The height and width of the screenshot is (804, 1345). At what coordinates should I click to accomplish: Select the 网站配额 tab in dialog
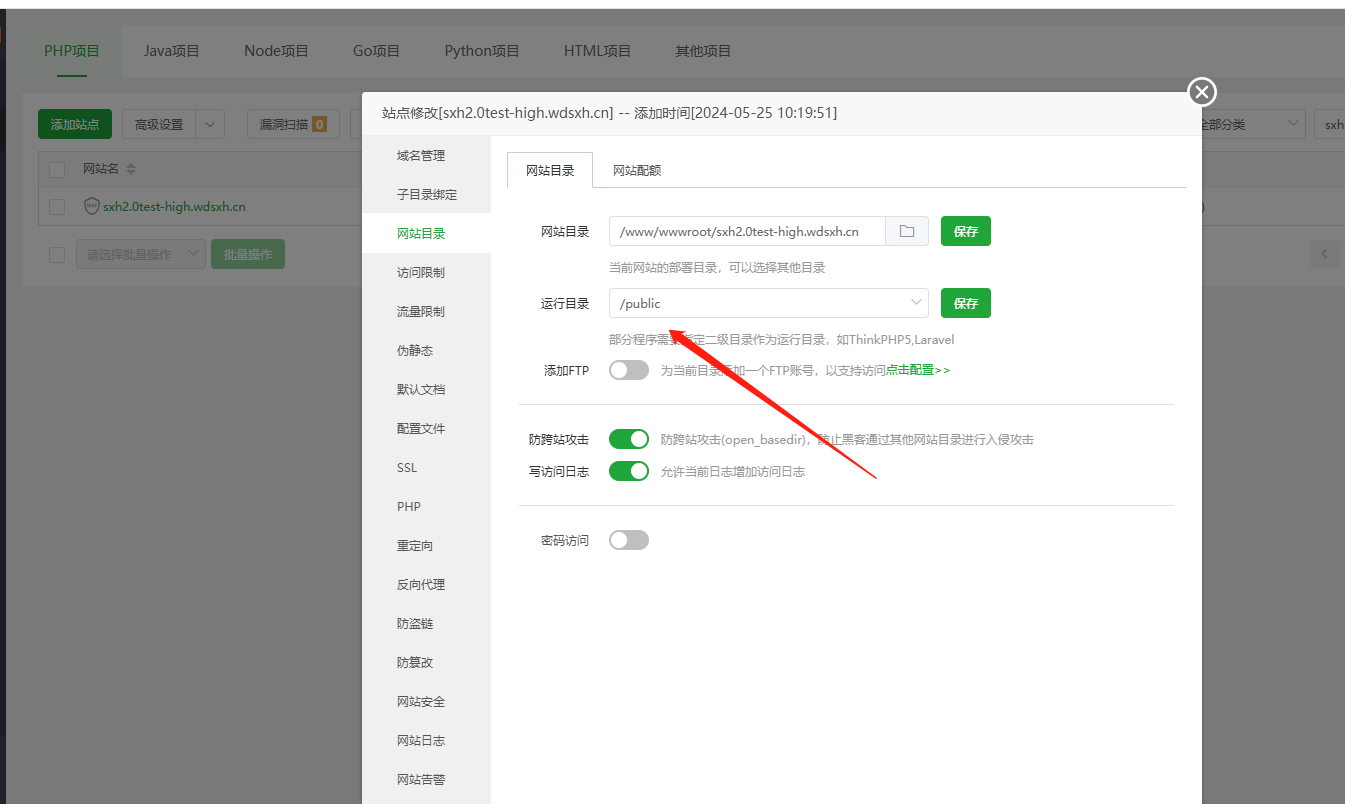(x=637, y=170)
